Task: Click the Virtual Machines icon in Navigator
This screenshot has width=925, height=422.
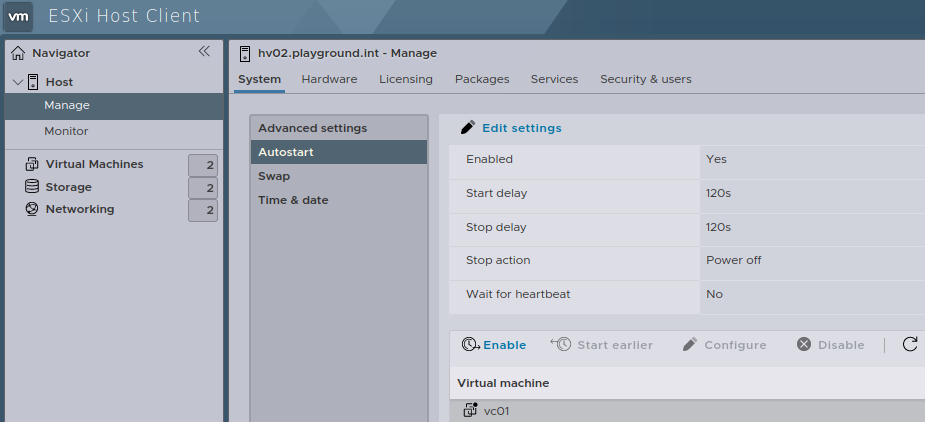Action: (x=32, y=164)
